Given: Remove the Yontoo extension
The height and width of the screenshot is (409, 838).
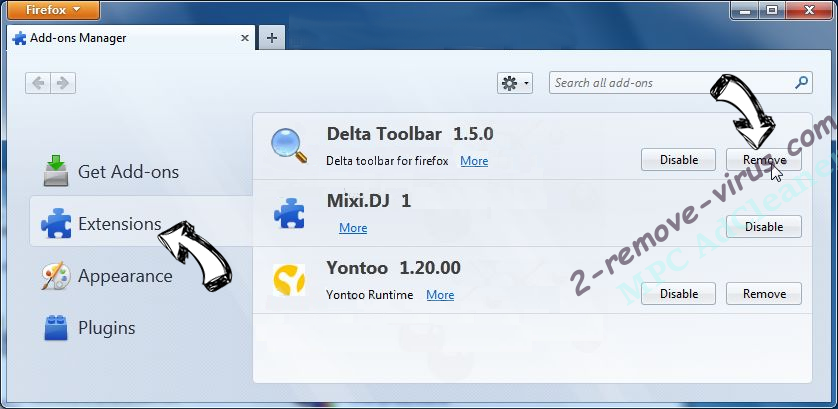Looking at the screenshot, I should (x=764, y=294).
